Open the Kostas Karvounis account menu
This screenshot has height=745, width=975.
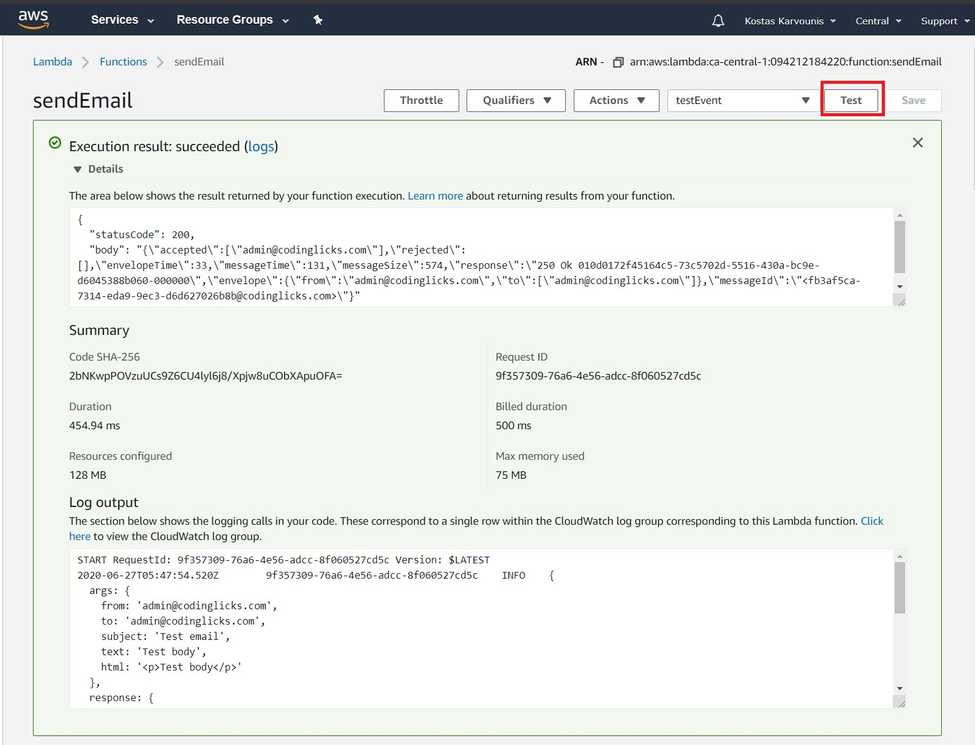pyautogui.click(x=790, y=21)
